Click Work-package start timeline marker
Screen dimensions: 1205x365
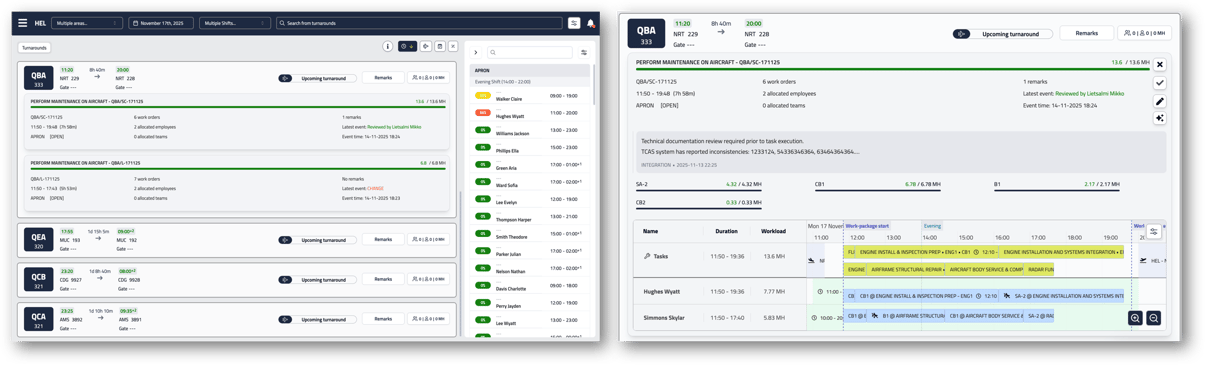[867, 226]
